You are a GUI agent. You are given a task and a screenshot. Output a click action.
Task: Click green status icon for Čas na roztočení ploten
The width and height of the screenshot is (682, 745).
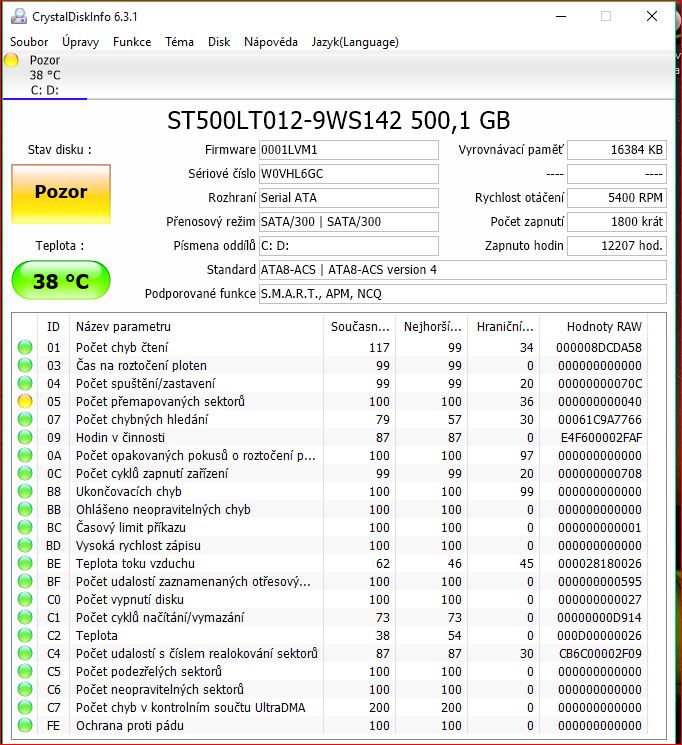[x=25, y=365]
